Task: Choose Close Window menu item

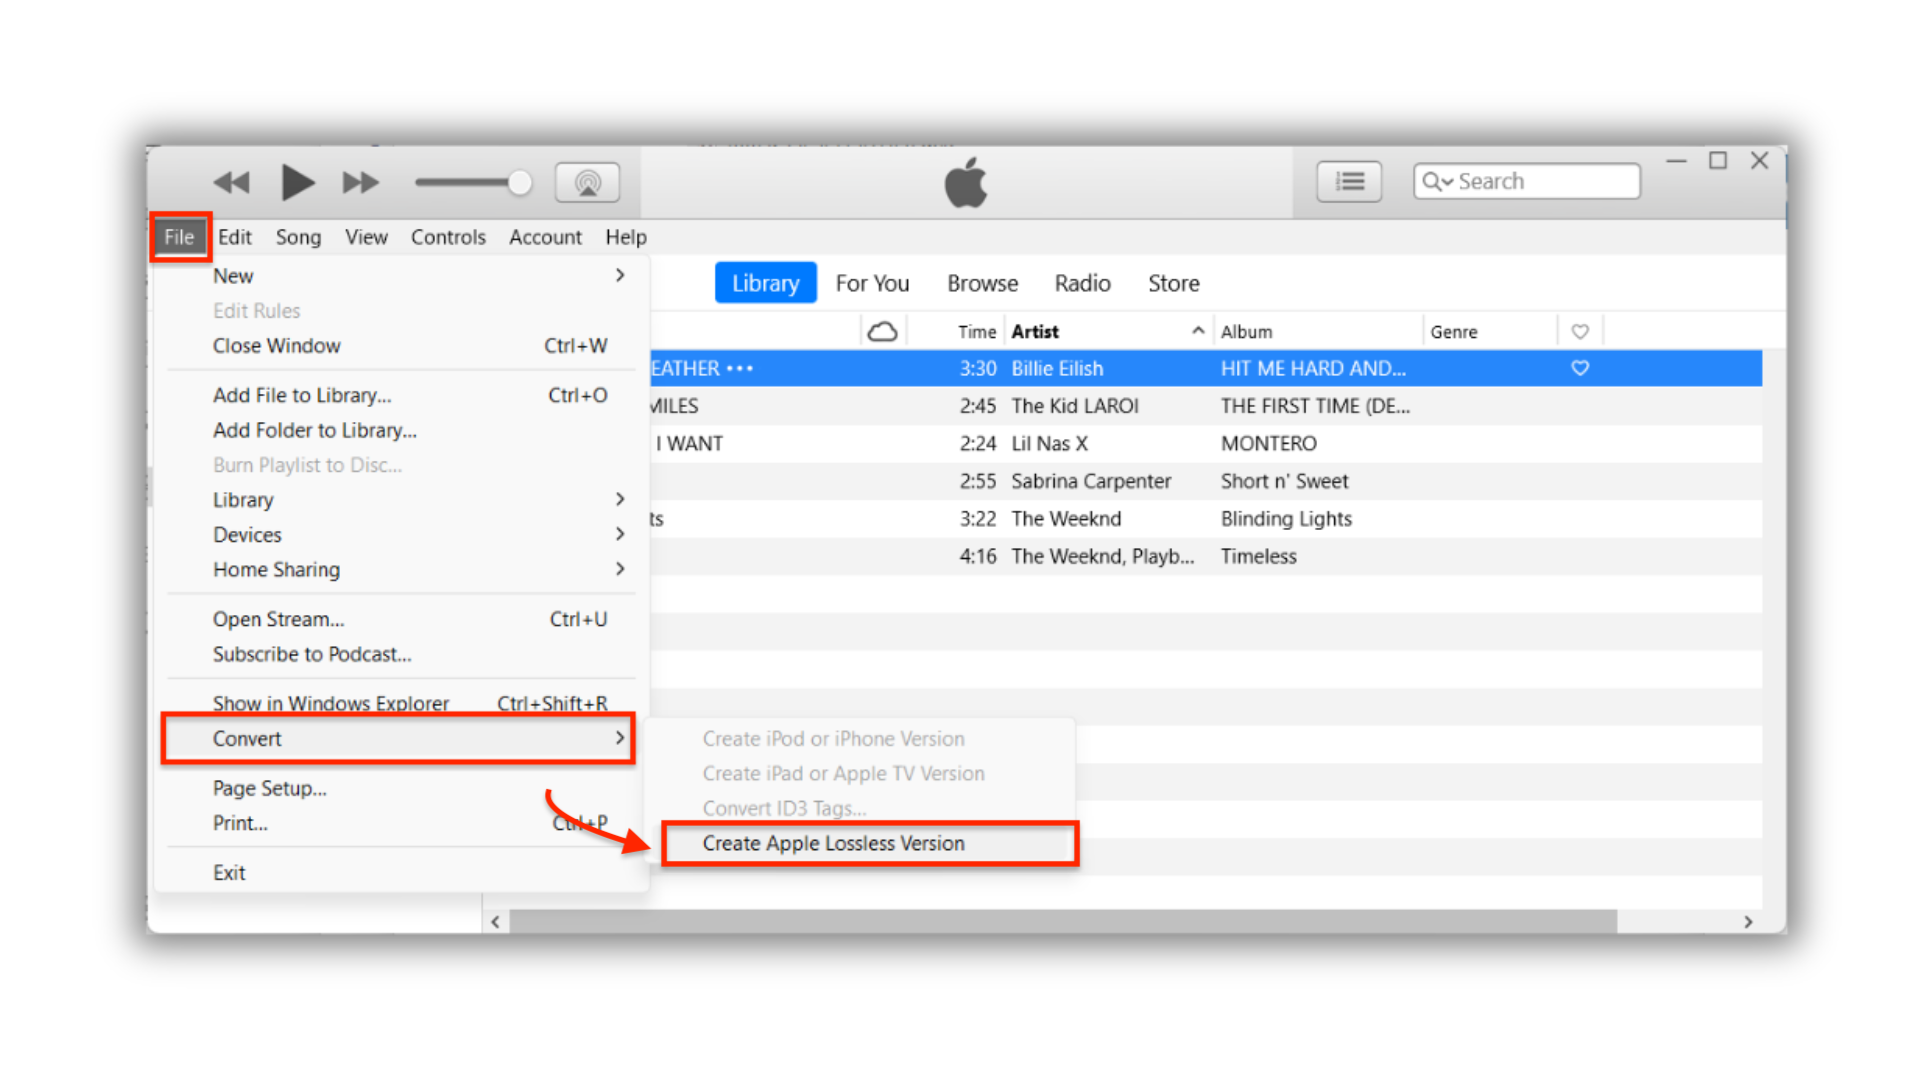Action: [x=400, y=345]
